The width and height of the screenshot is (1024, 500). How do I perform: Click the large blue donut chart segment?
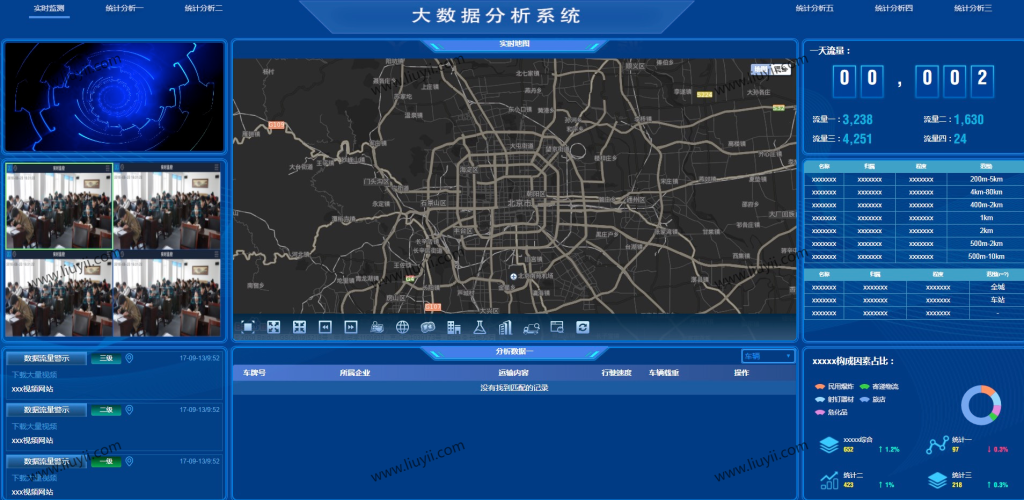(x=967, y=409)
